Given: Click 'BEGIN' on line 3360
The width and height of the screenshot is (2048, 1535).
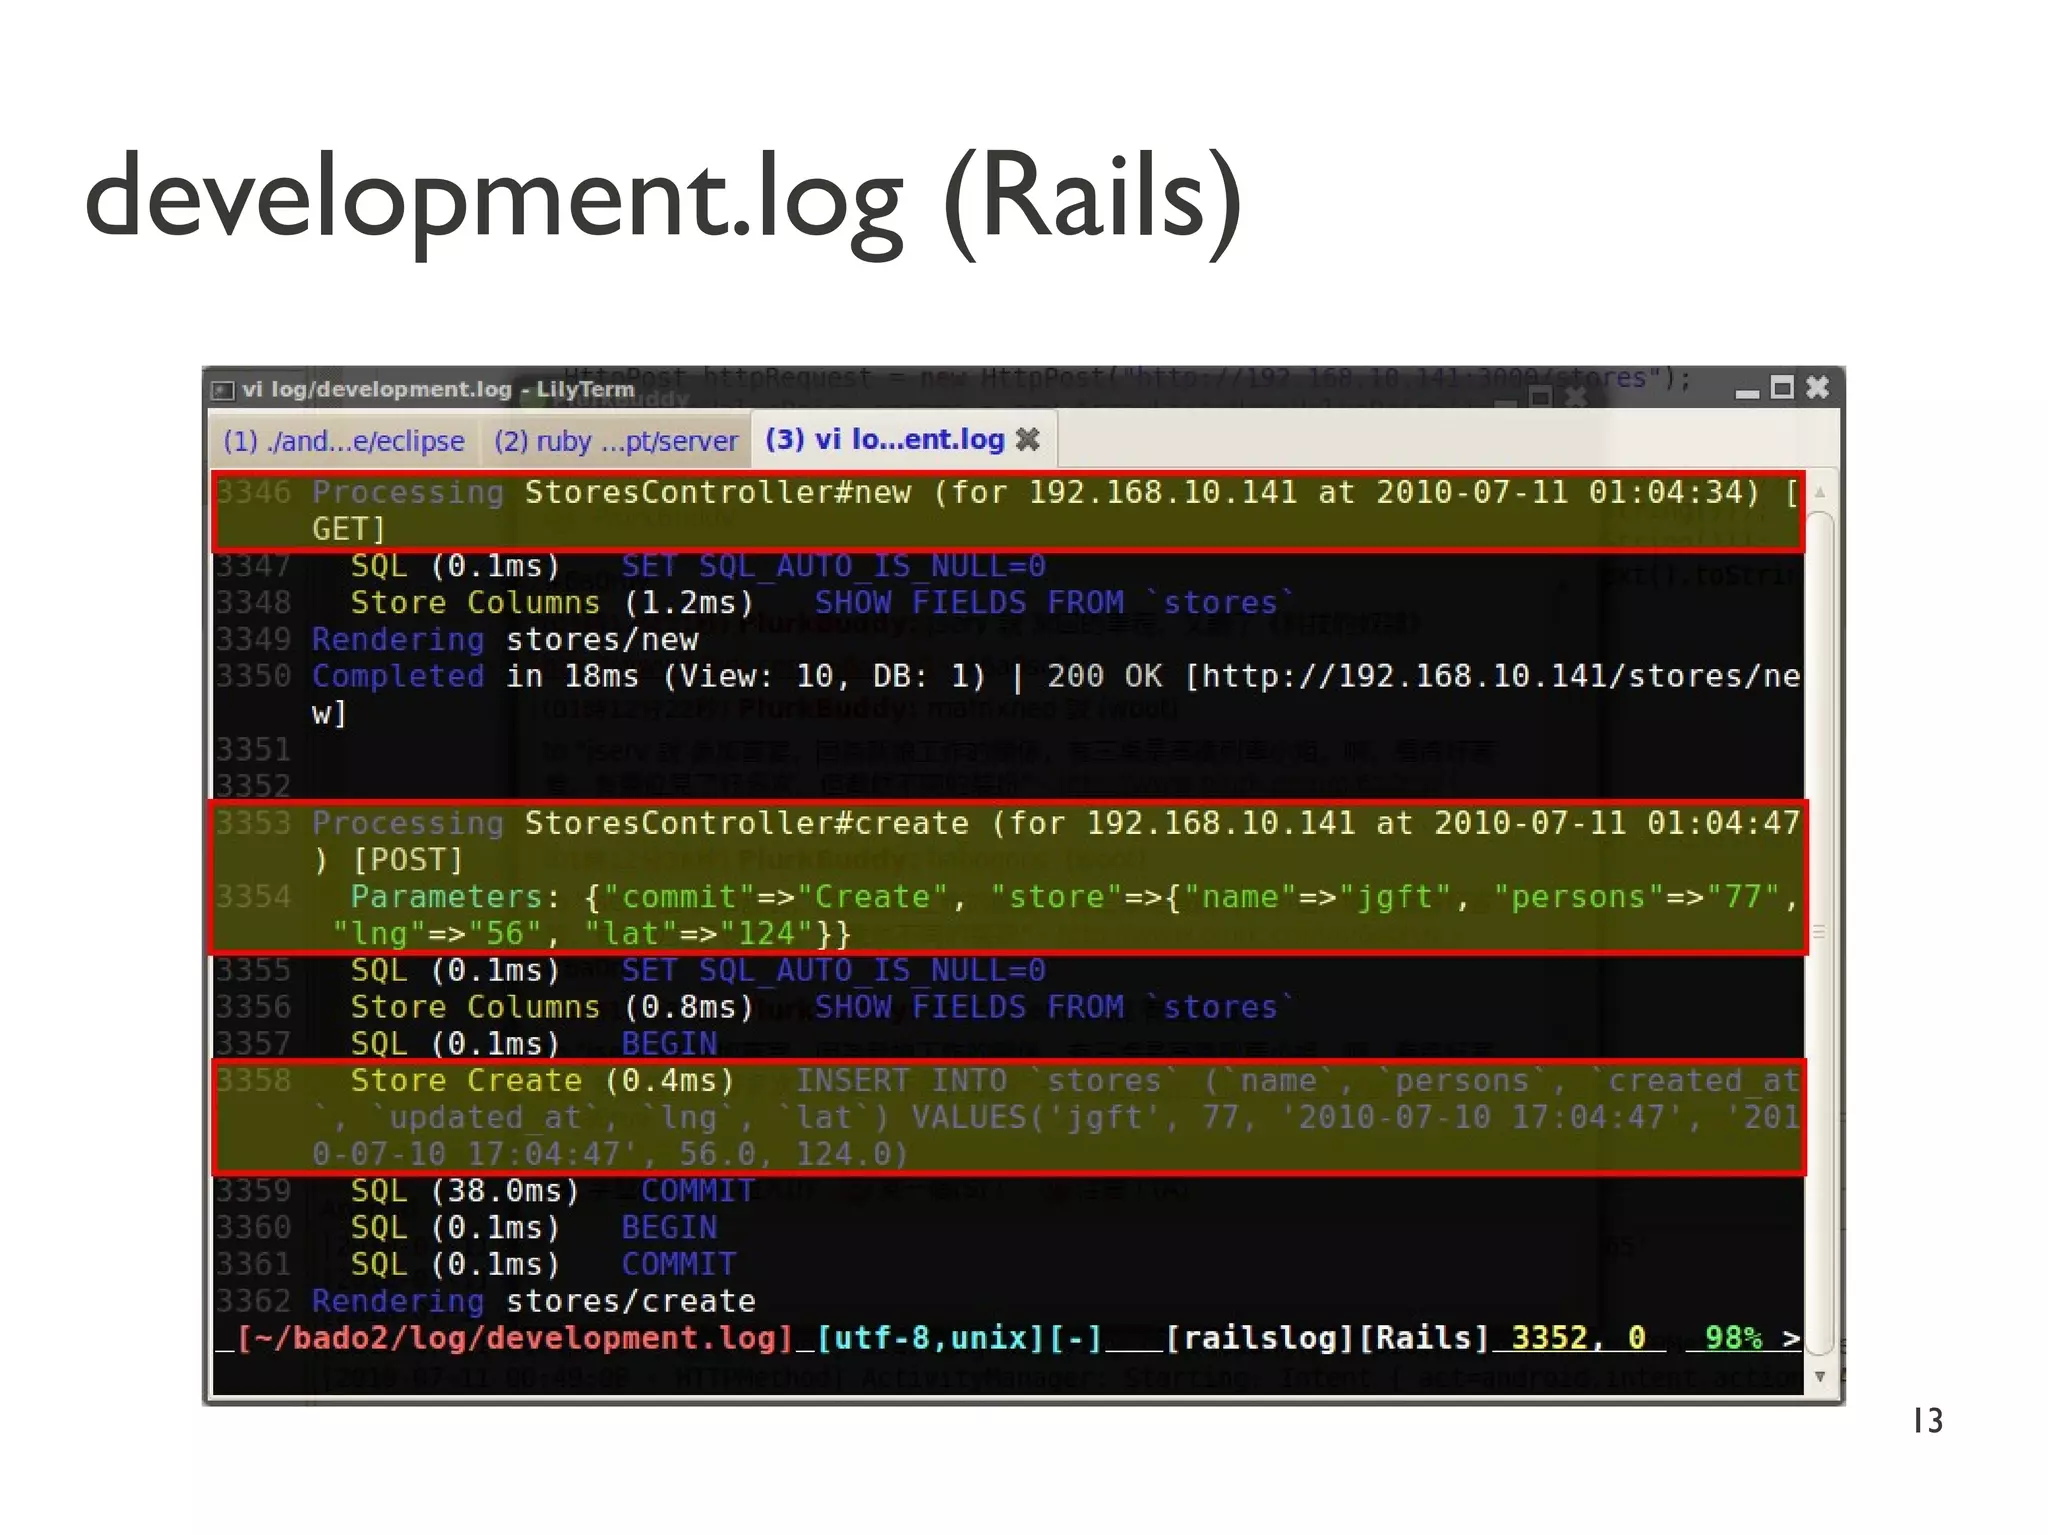Looking at the screenshot, I should pos(669,1228).
